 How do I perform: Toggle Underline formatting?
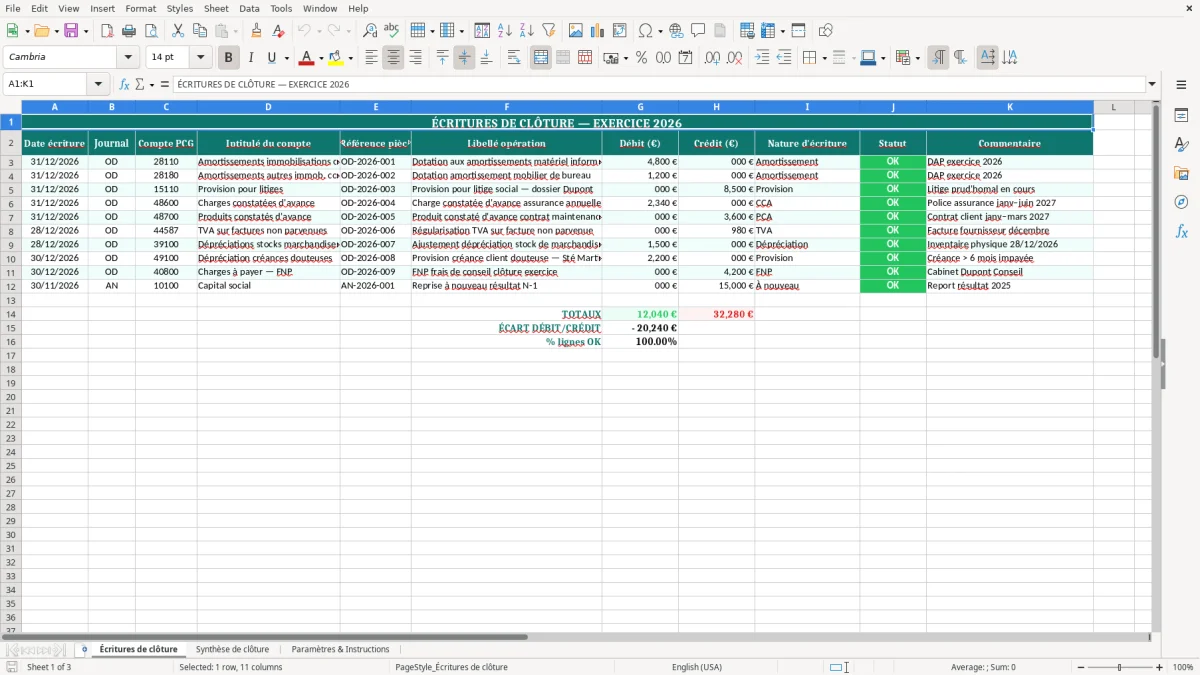pos(271,58)
